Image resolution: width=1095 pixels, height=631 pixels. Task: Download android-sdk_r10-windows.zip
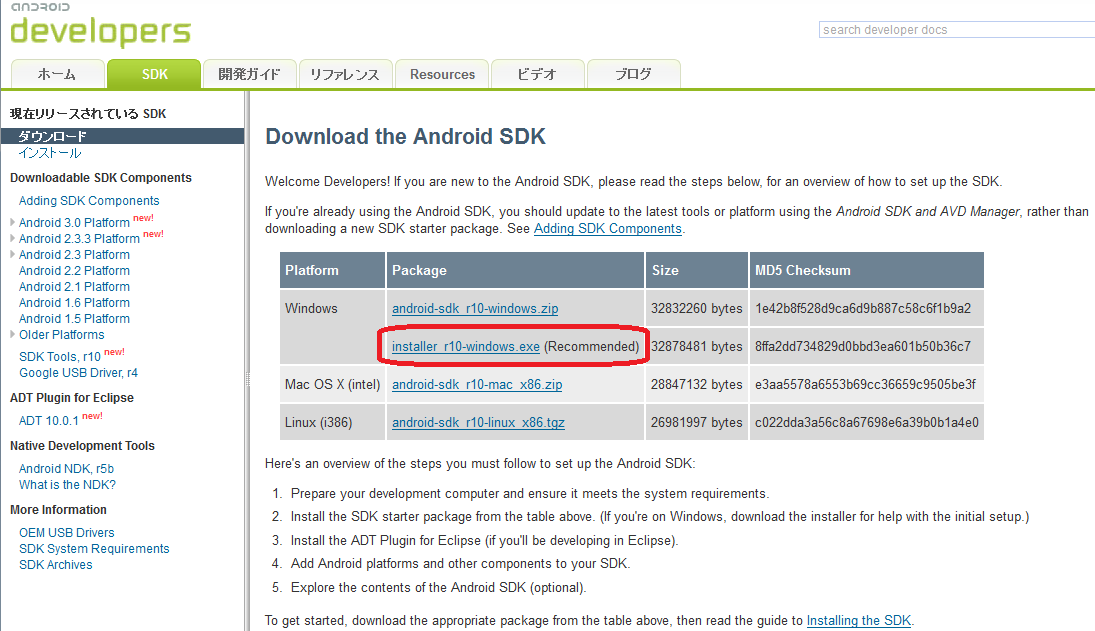(x=475, y=309)
